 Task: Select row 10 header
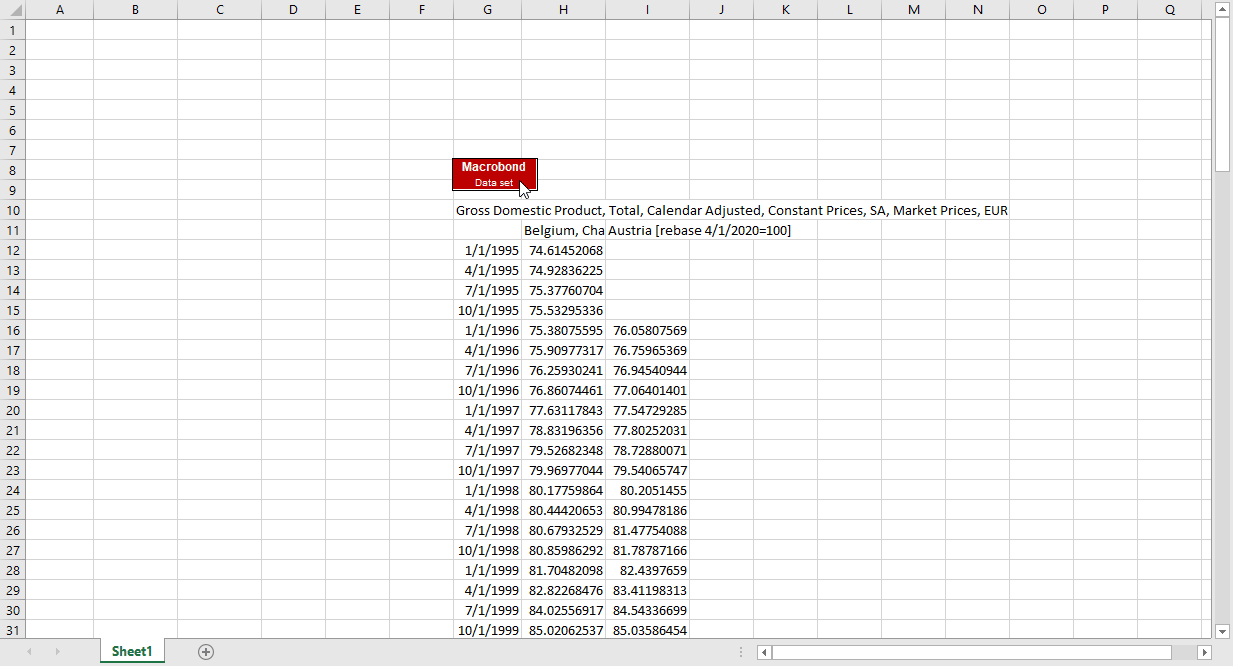12,210
